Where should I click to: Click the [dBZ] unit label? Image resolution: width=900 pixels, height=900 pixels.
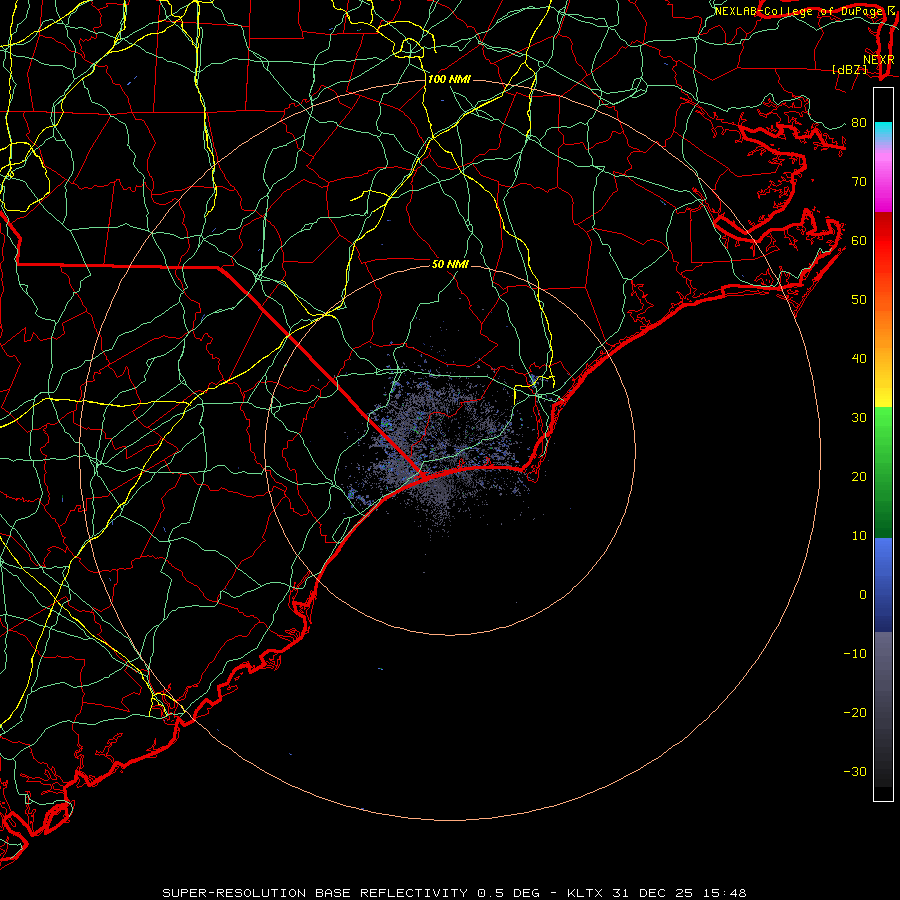pyautogui.click(x=849, y=69)
